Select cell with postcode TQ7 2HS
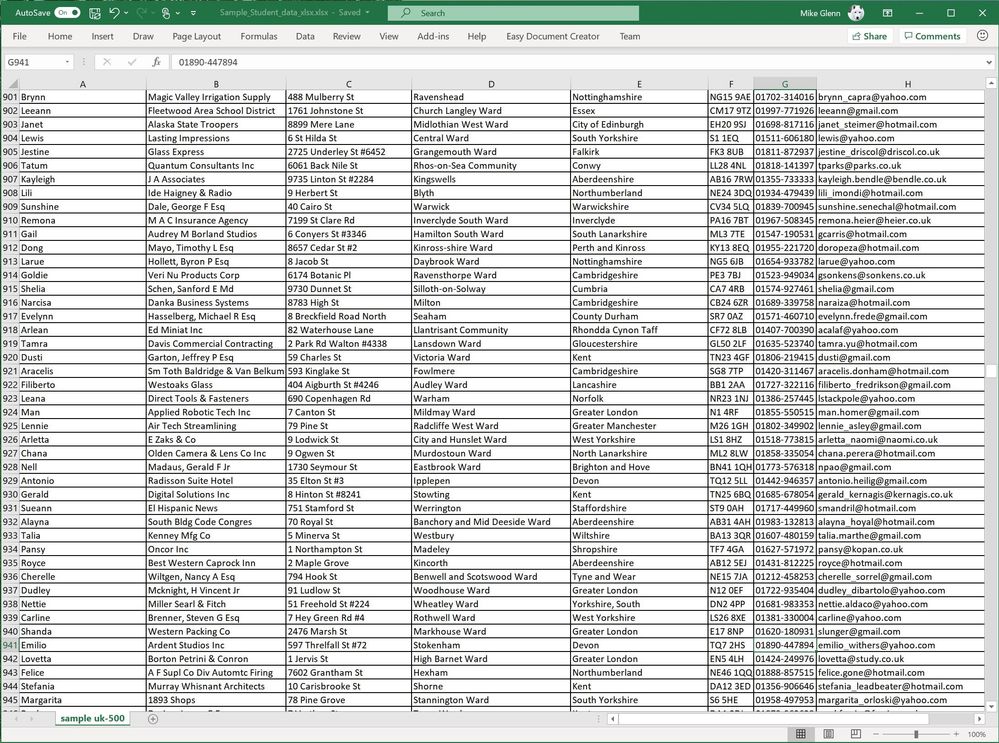The width and height of the screenshot is (999, 743). tap(731, 645)
